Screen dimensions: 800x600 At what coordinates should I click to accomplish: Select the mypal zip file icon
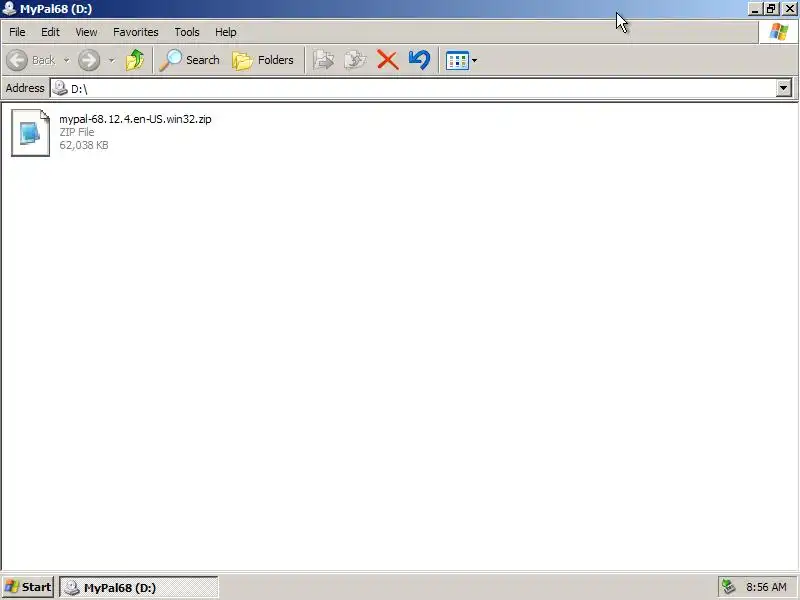pos(31,133)
